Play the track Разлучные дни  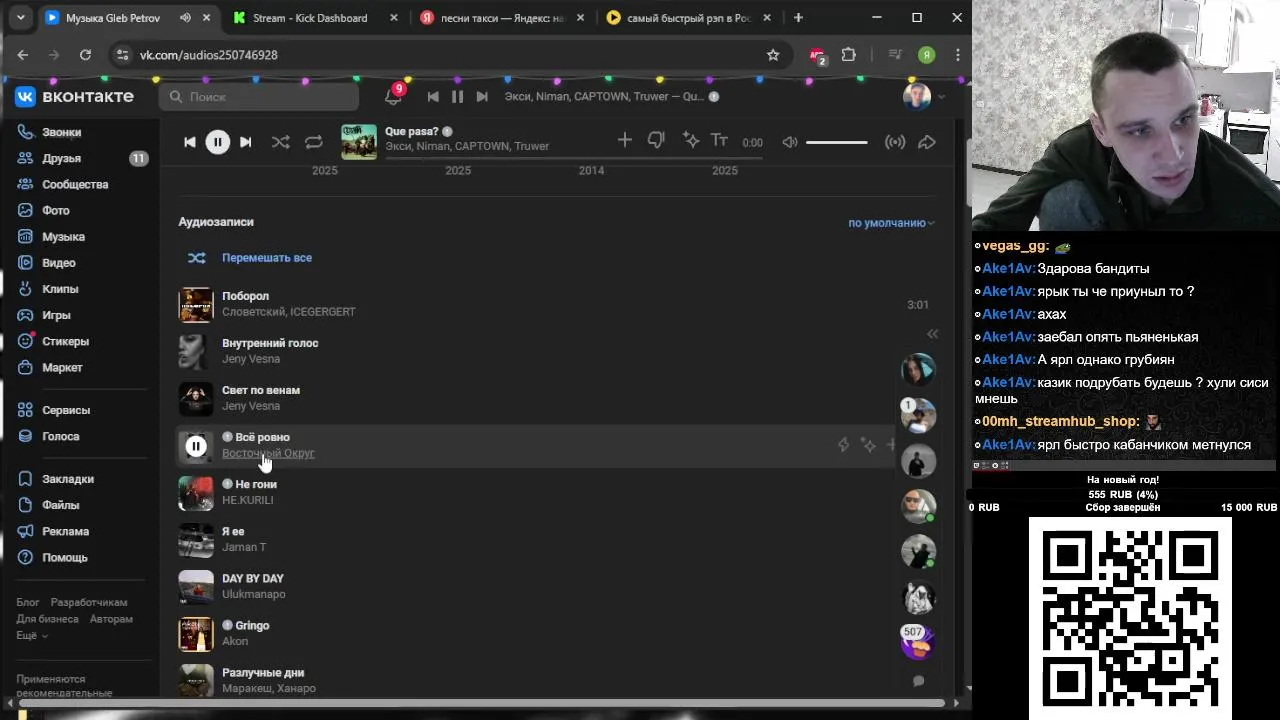point(196,680)
